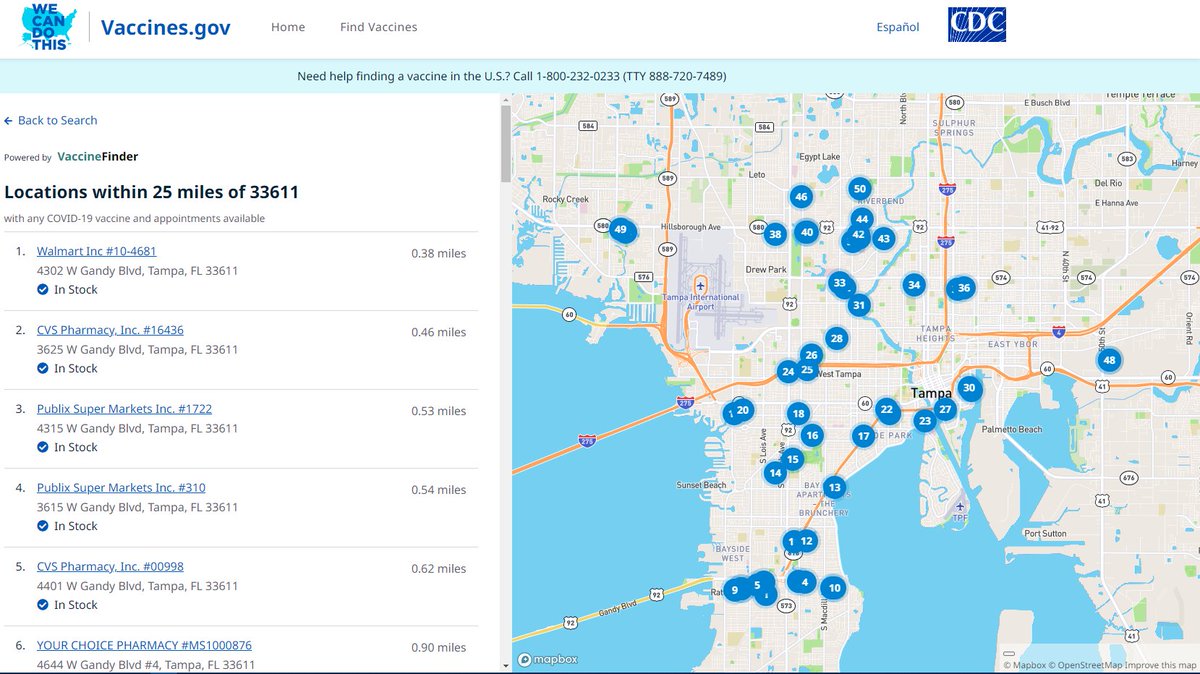Open CVS Pharmacy, Inc. #16436 details

pos(110,330)
